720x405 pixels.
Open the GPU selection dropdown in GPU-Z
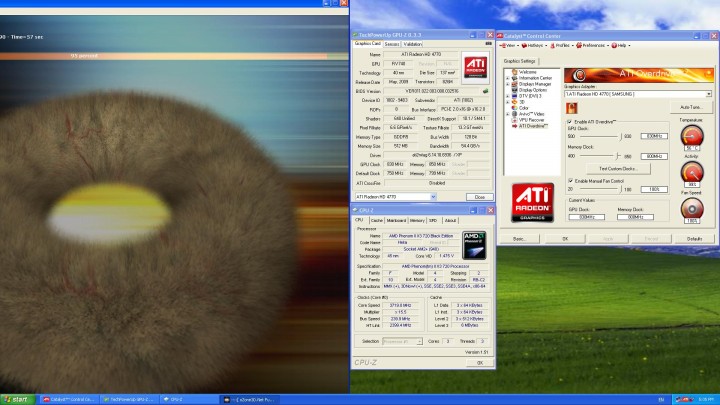point(433,197)
